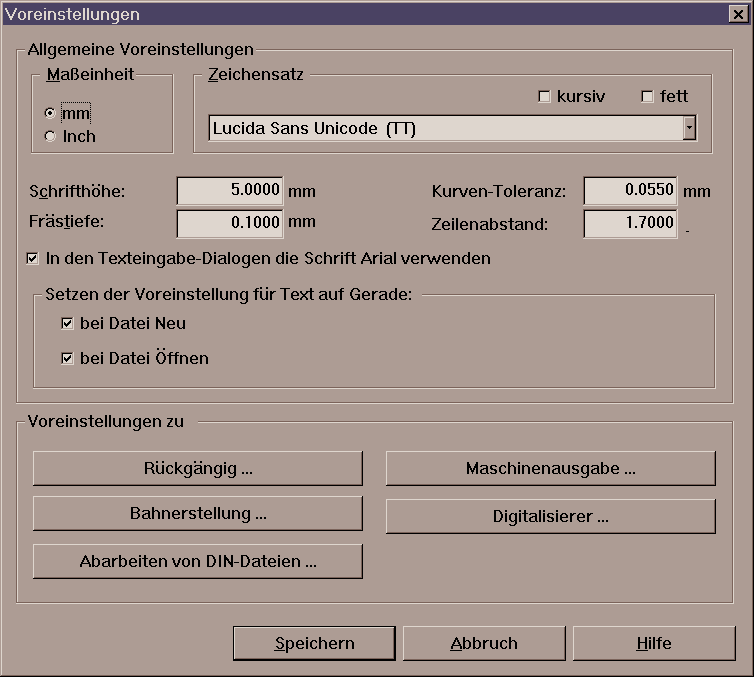Open Abarbeiten von DIN-Dateien settings
This screenshot has height=677, width=754.
[197, 561]
